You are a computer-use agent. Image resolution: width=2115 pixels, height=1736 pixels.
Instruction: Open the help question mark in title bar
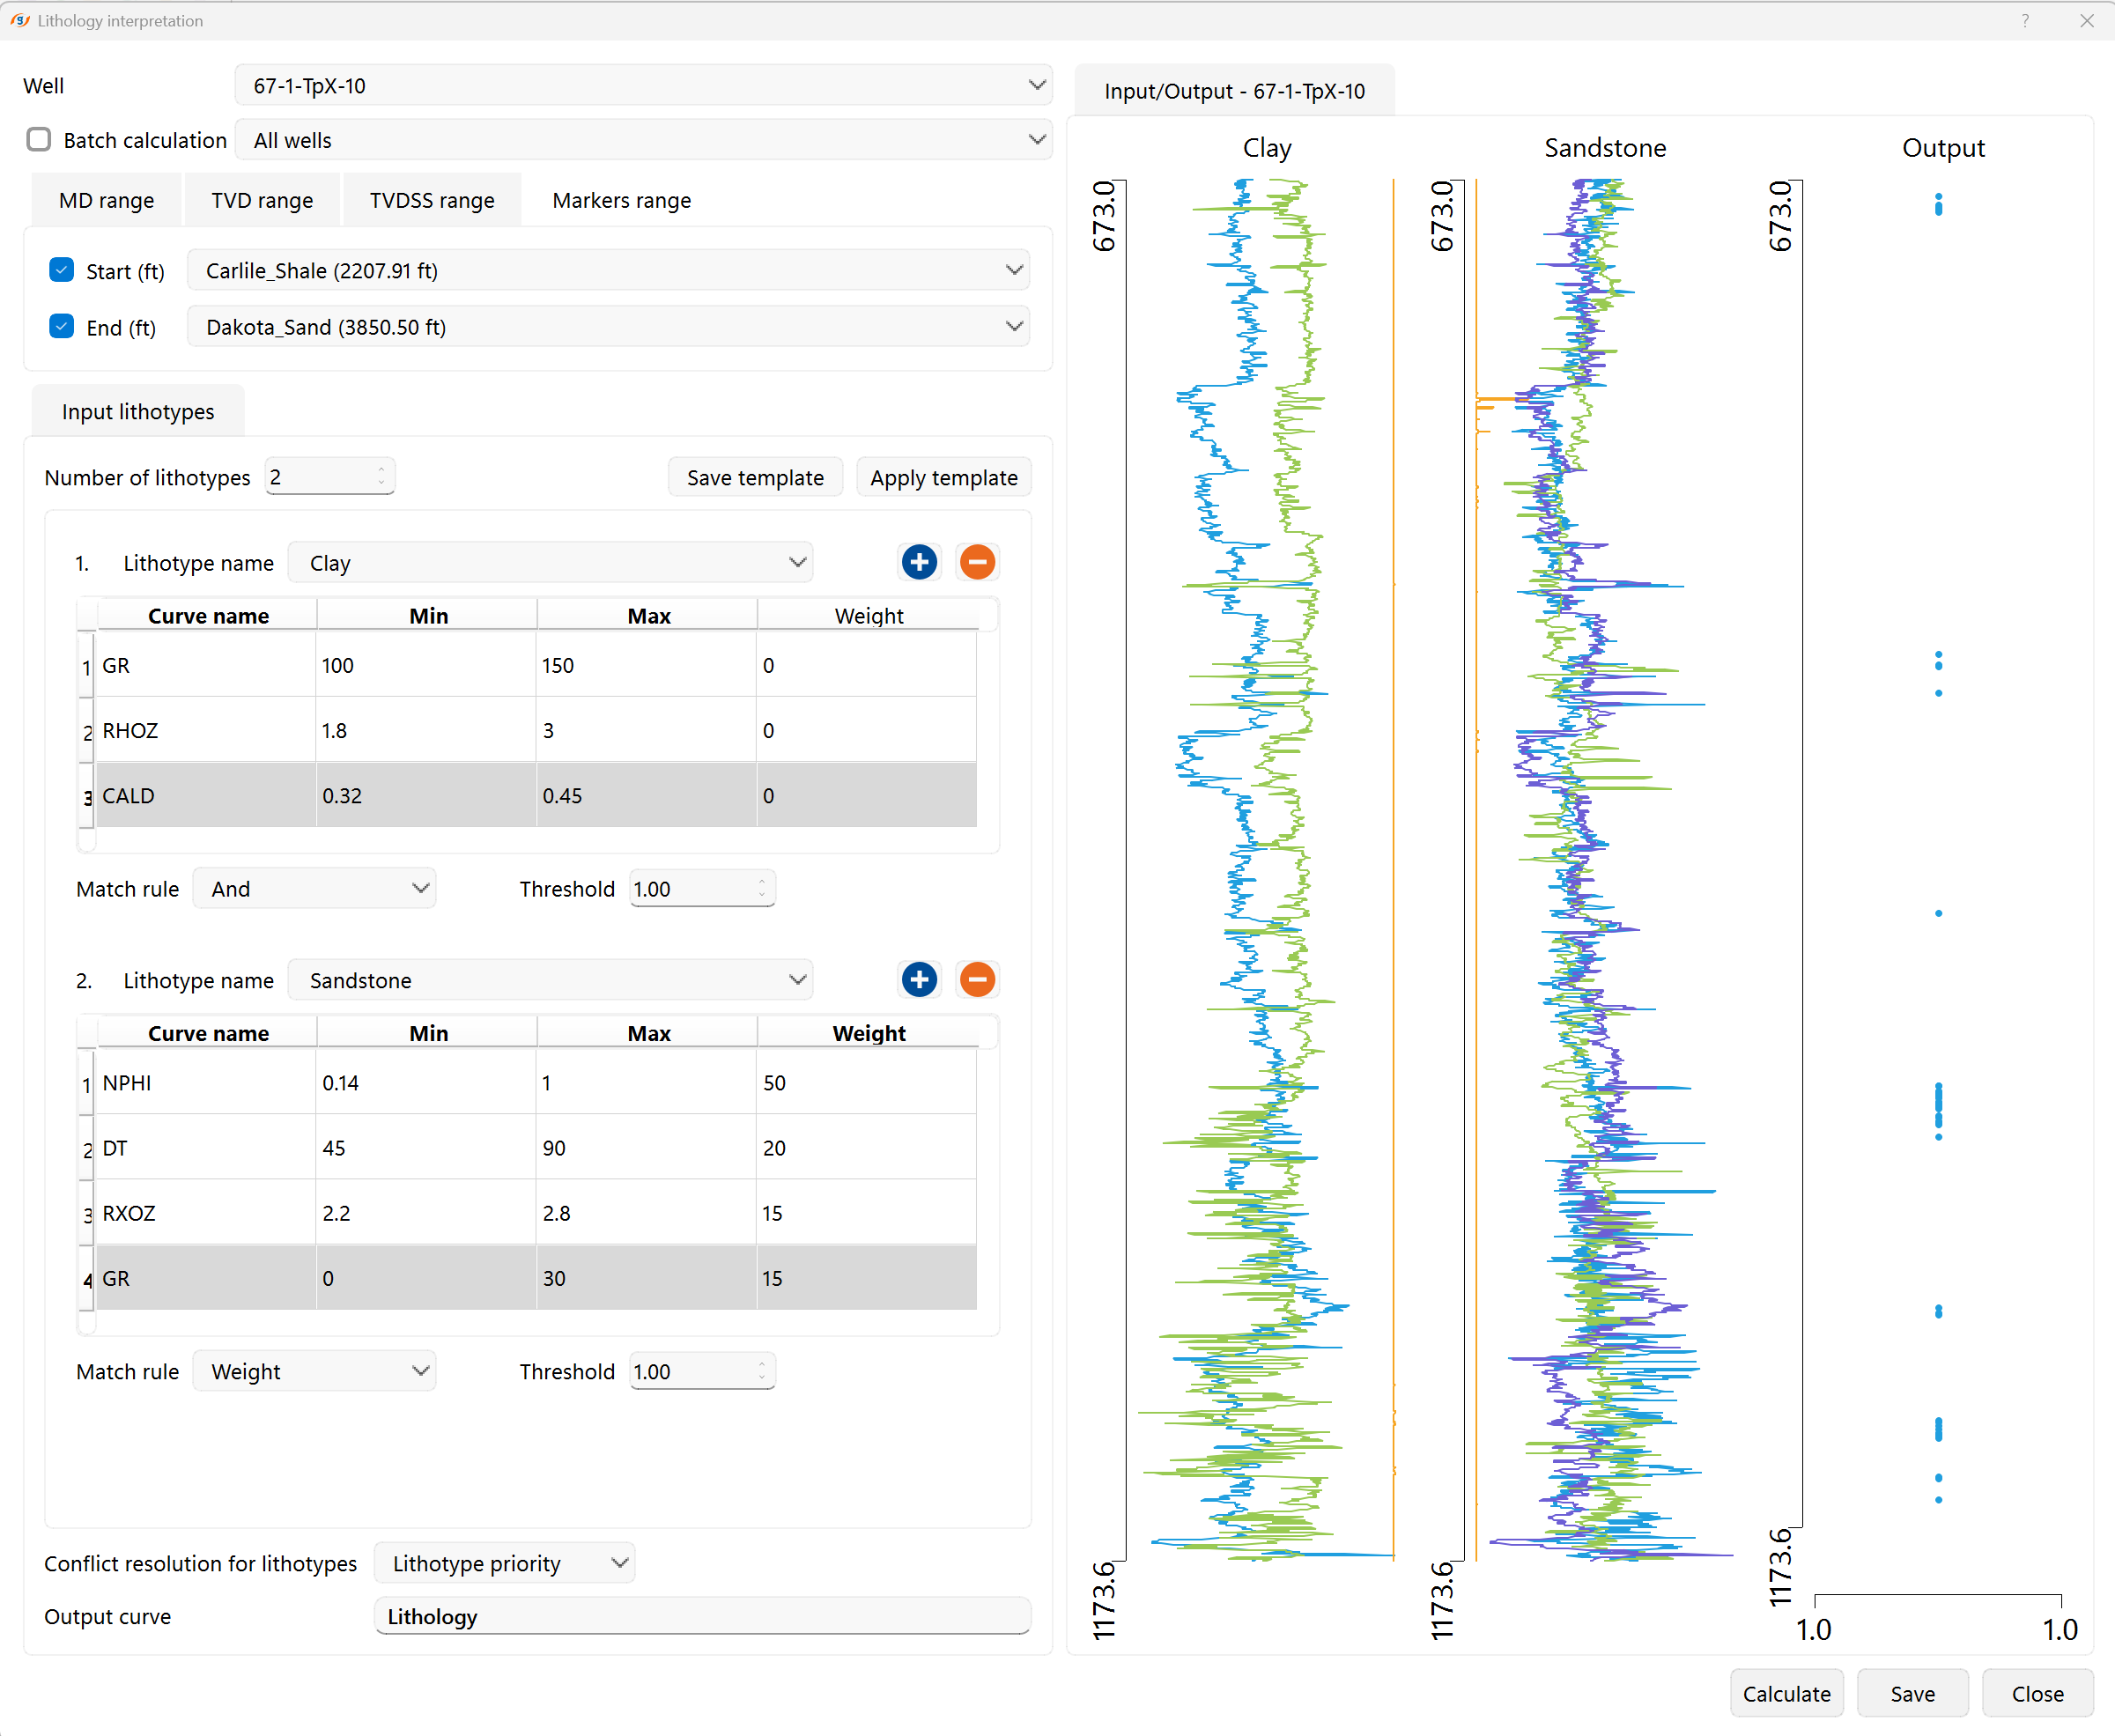pos(2025,20)
